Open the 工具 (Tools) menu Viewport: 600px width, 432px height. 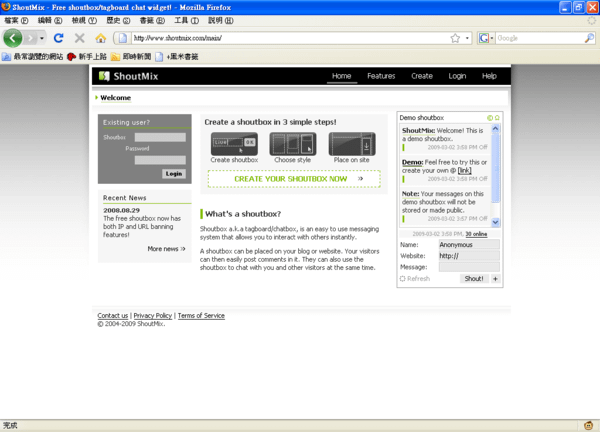pos(186,21)
